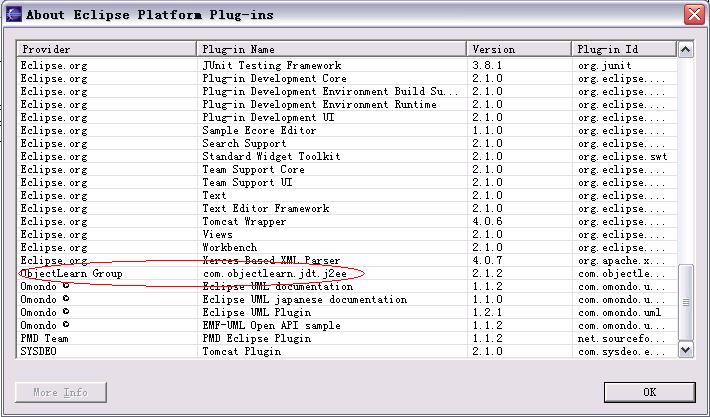The image size is (710, 417).
Task: Select the JUnit Testing Framework row
Action: click(347, 65)
